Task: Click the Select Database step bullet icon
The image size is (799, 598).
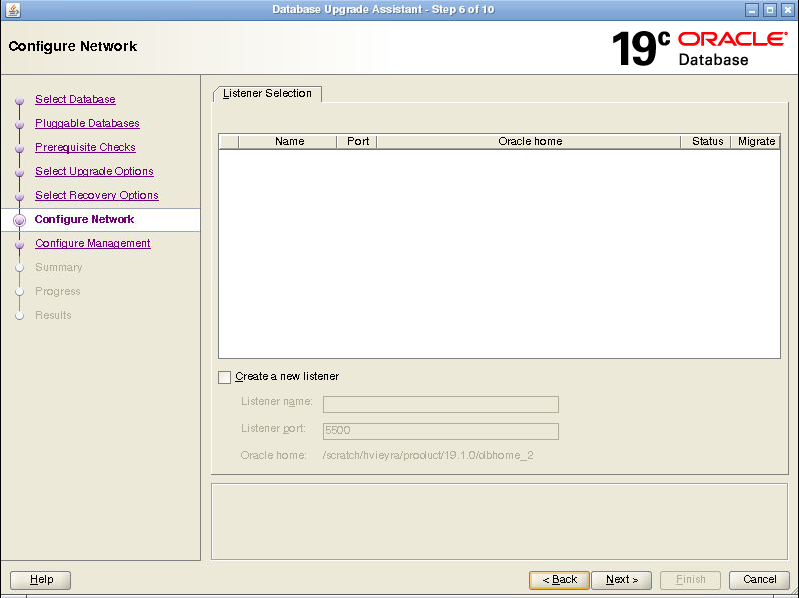Action: pos(19,100)
